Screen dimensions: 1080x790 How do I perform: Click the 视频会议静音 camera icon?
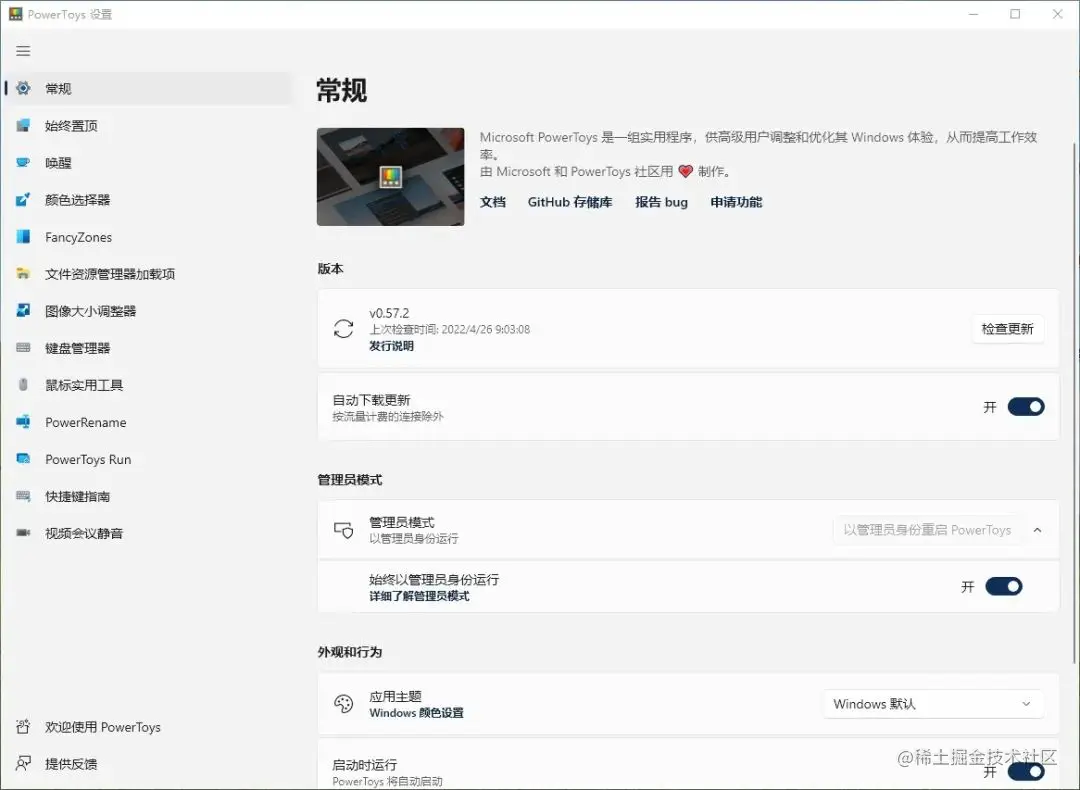pyautogui.click(x=23, y=533)
